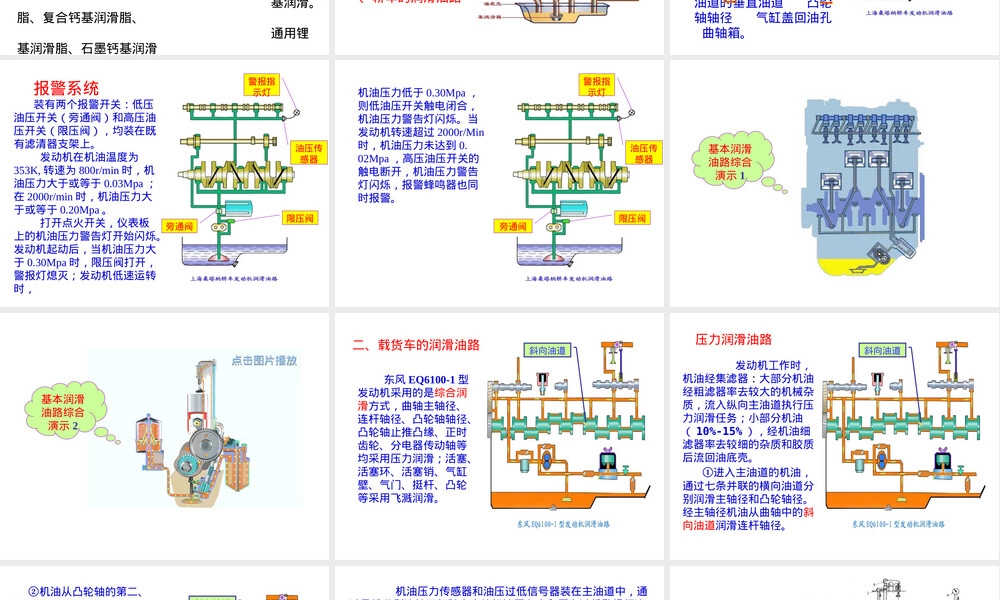Click 警报指示灯 label in the 报警系统 slide
This screenshot has width=1000, height=600.
tap(262, 86)
